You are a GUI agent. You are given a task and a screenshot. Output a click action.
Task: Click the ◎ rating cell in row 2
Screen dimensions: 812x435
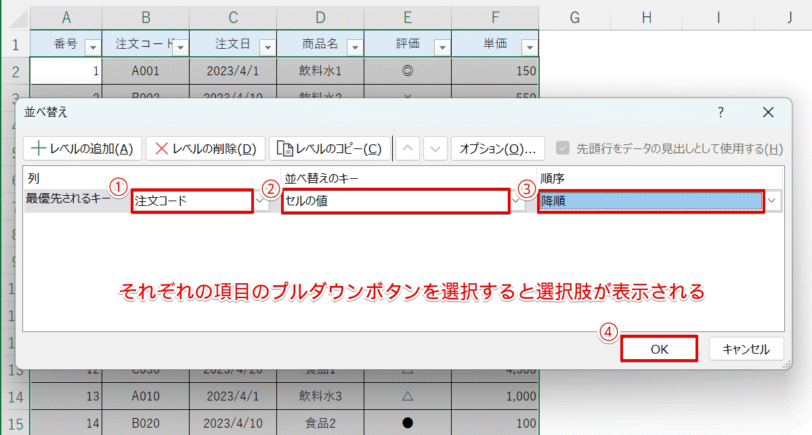(408, 71)
